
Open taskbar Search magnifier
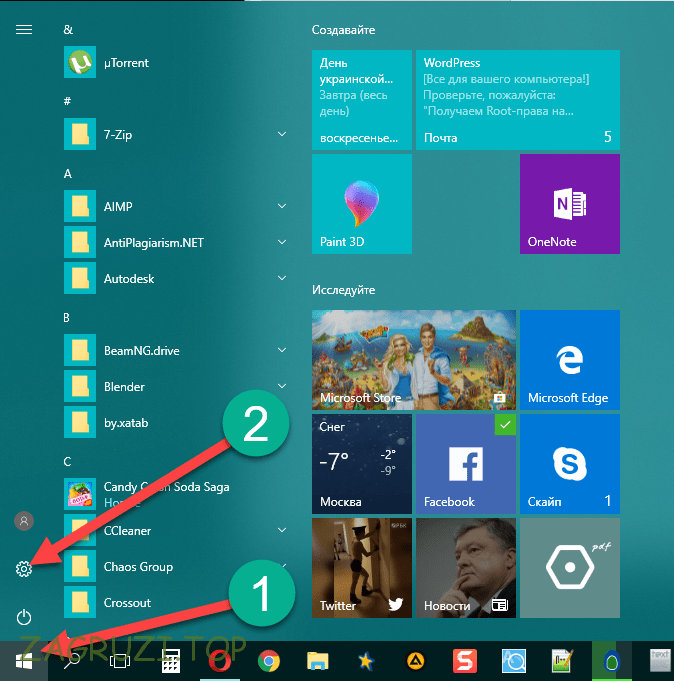tap(72, 661)
